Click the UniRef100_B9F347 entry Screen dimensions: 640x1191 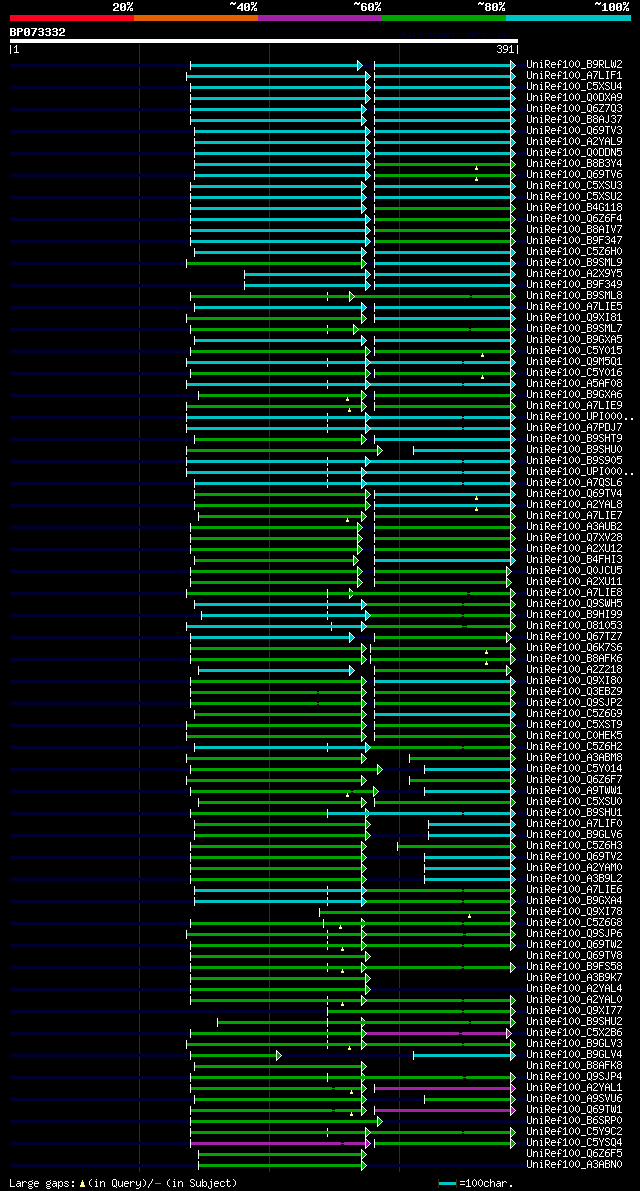[x=574, y=241]
